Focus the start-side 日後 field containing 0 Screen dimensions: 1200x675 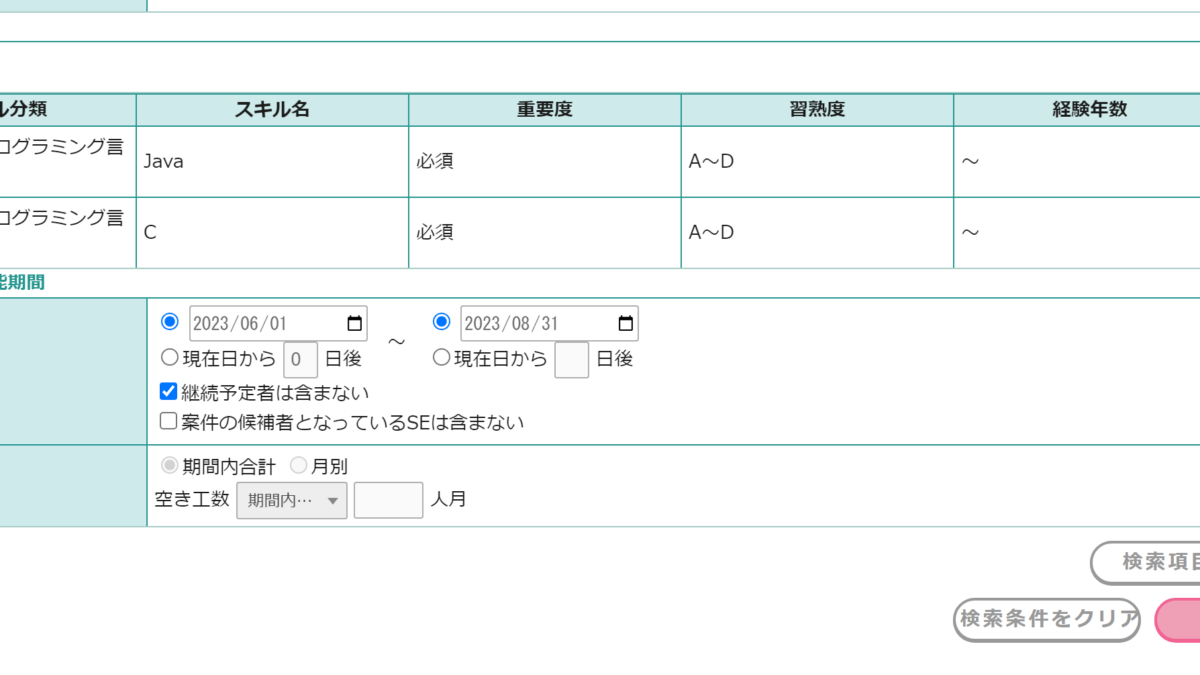[x=300, y=359]
